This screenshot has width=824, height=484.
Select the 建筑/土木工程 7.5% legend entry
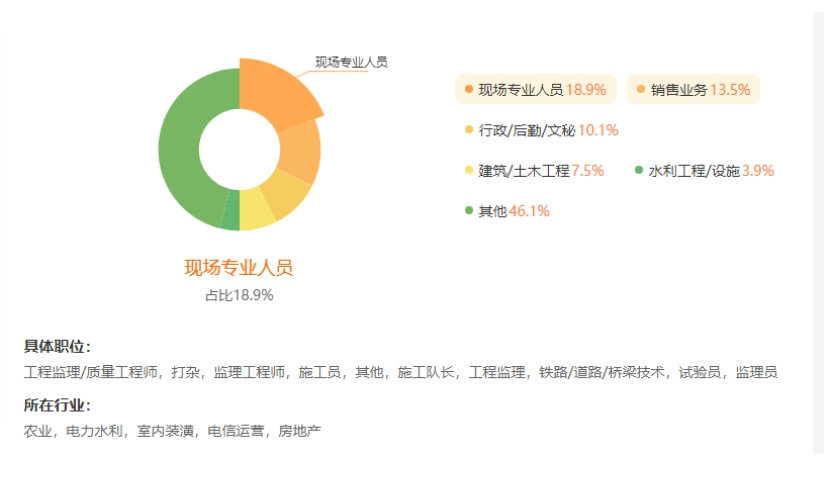[x=535, y=170]
